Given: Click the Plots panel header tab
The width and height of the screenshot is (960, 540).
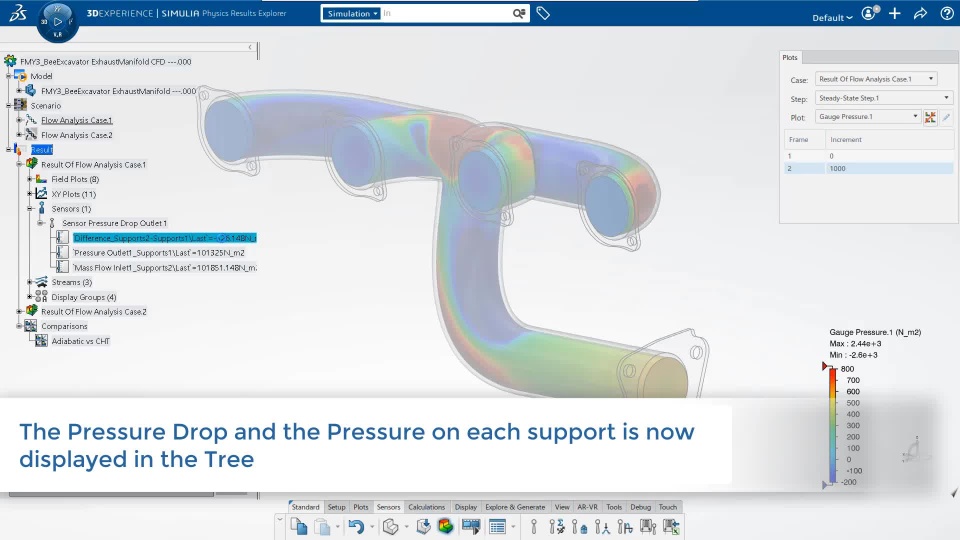Looking at the screenshot, I should 790,58.
